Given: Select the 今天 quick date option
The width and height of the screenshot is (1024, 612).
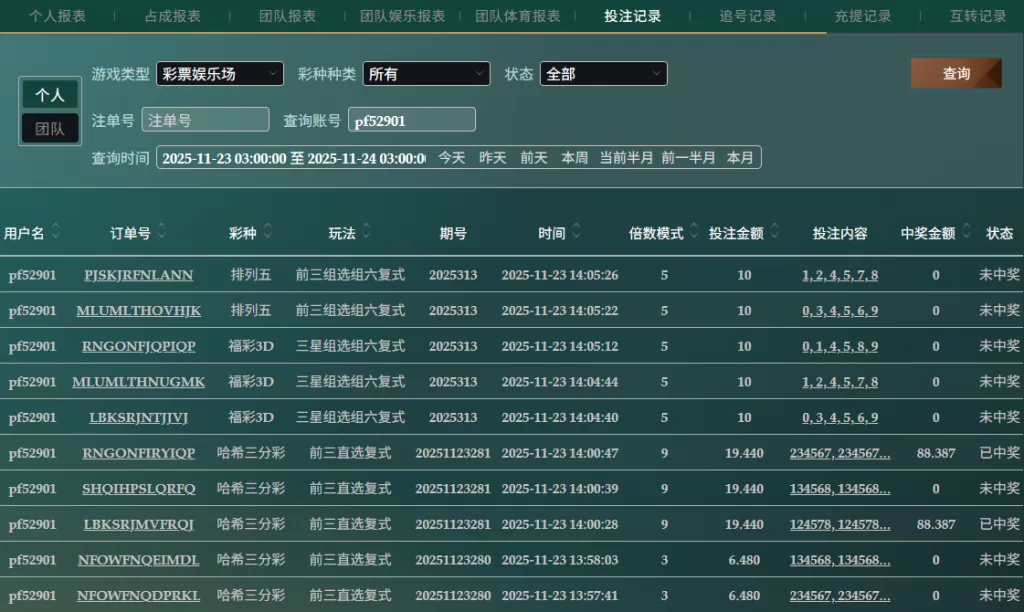Looking at the screenshot, I should pyautogui.click(x=452, y=158).
